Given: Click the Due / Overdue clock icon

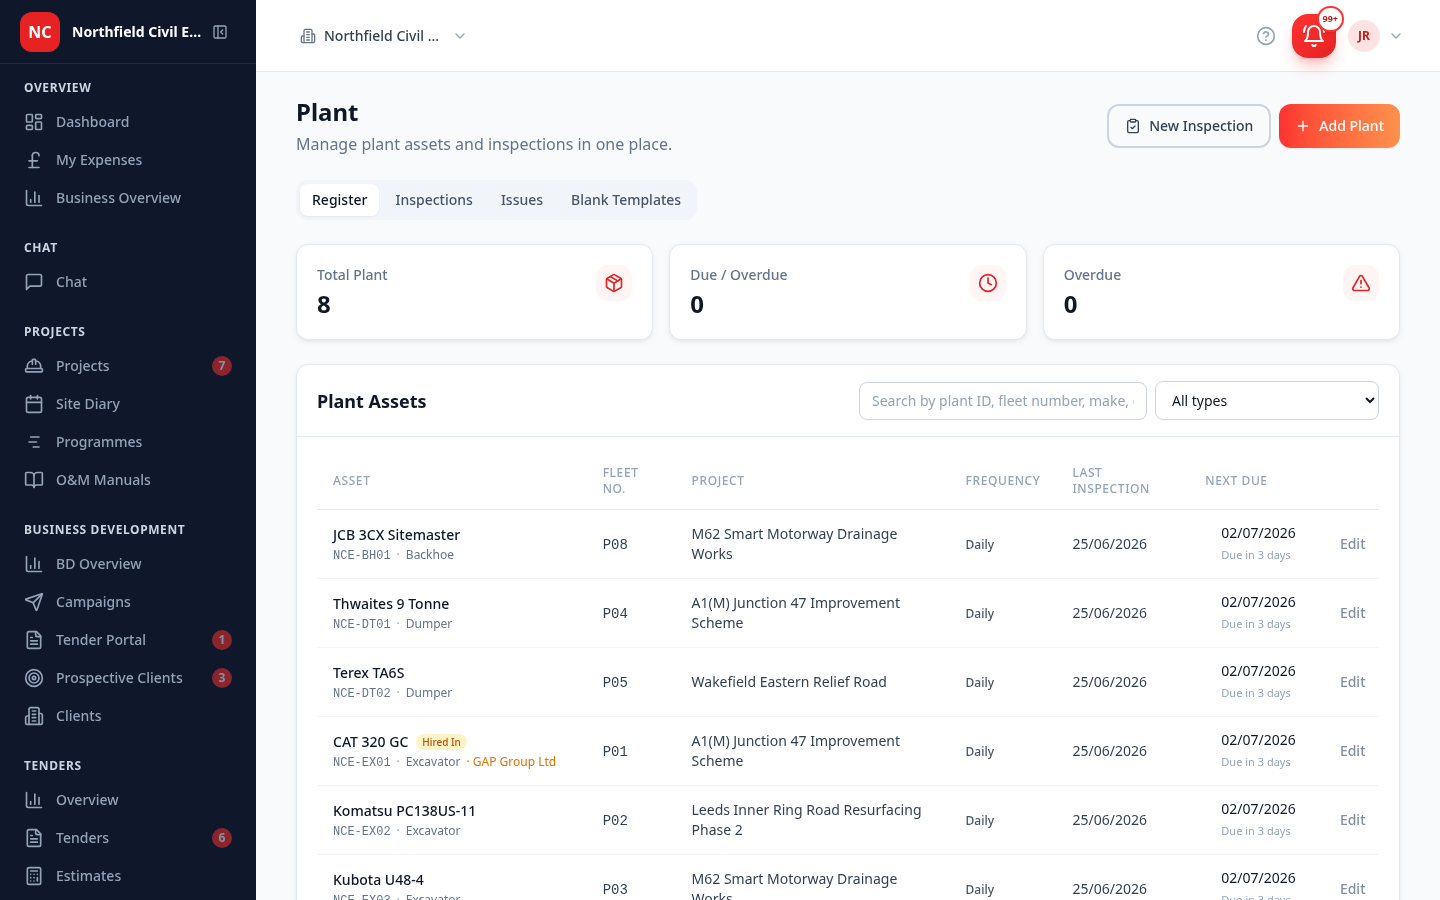Looking at the screenshot, I should (x=988, y=283).
